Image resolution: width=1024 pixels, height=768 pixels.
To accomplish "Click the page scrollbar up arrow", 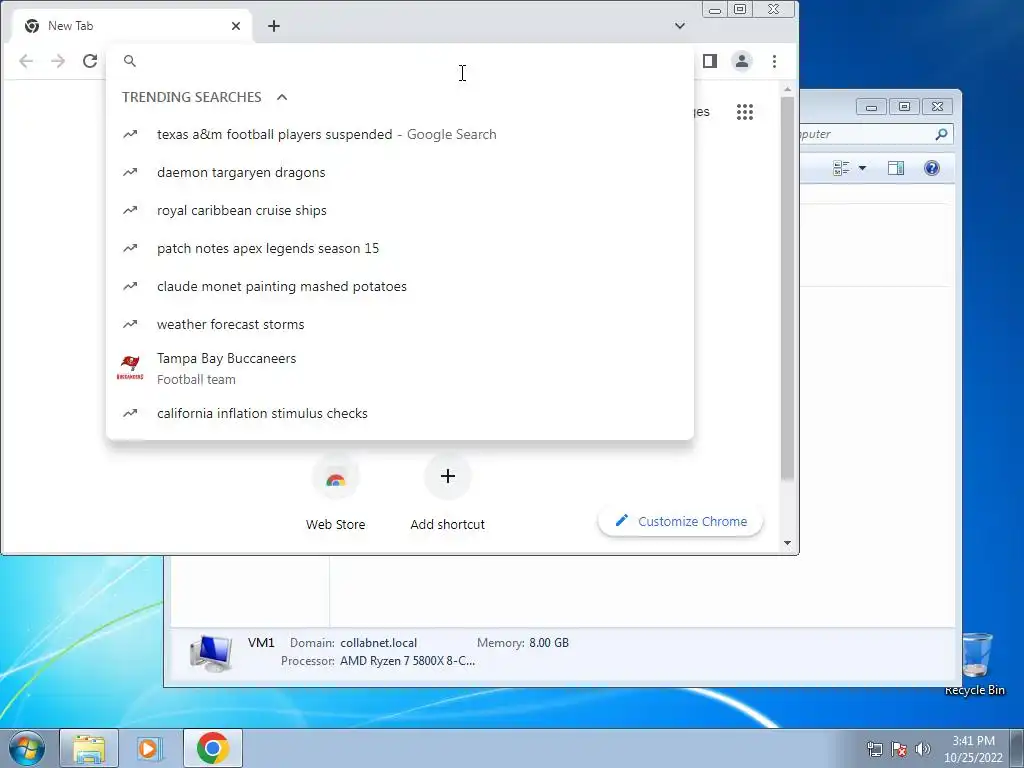I will 788,89.
